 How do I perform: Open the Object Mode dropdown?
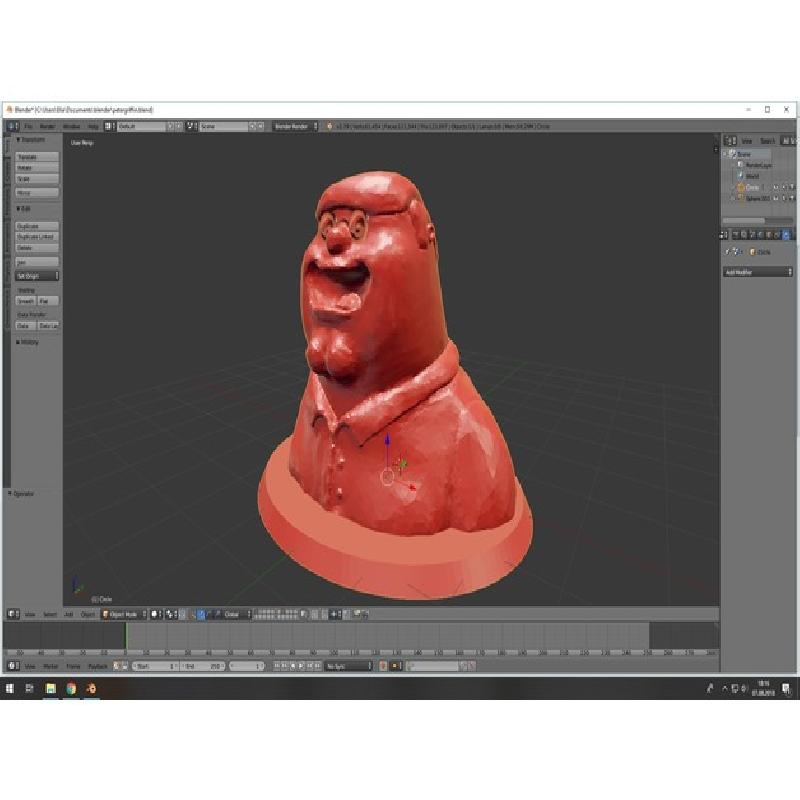click(124, 614)
